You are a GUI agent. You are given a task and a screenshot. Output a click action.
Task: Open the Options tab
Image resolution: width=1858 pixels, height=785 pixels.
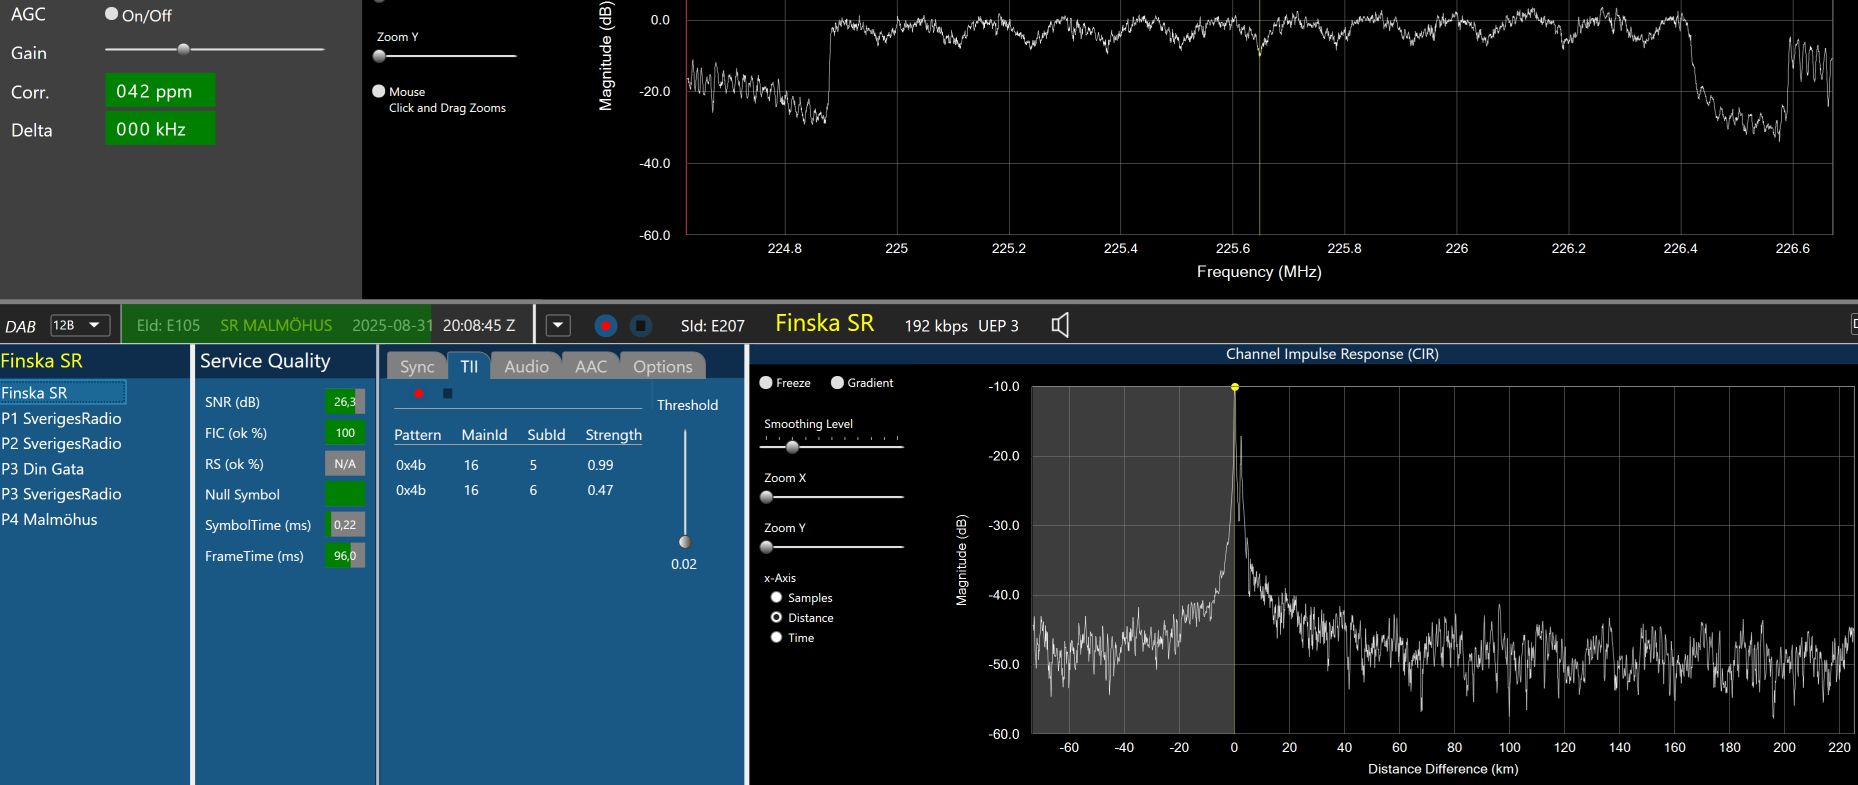point(662,367)
